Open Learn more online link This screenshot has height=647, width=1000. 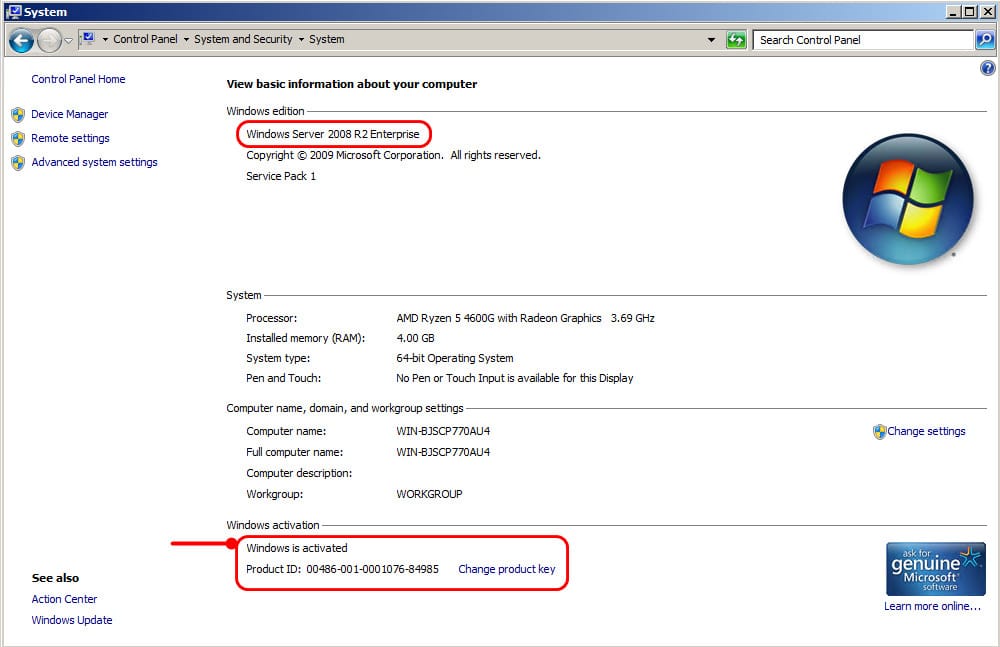pyautogui.click(x=932, y=606)
